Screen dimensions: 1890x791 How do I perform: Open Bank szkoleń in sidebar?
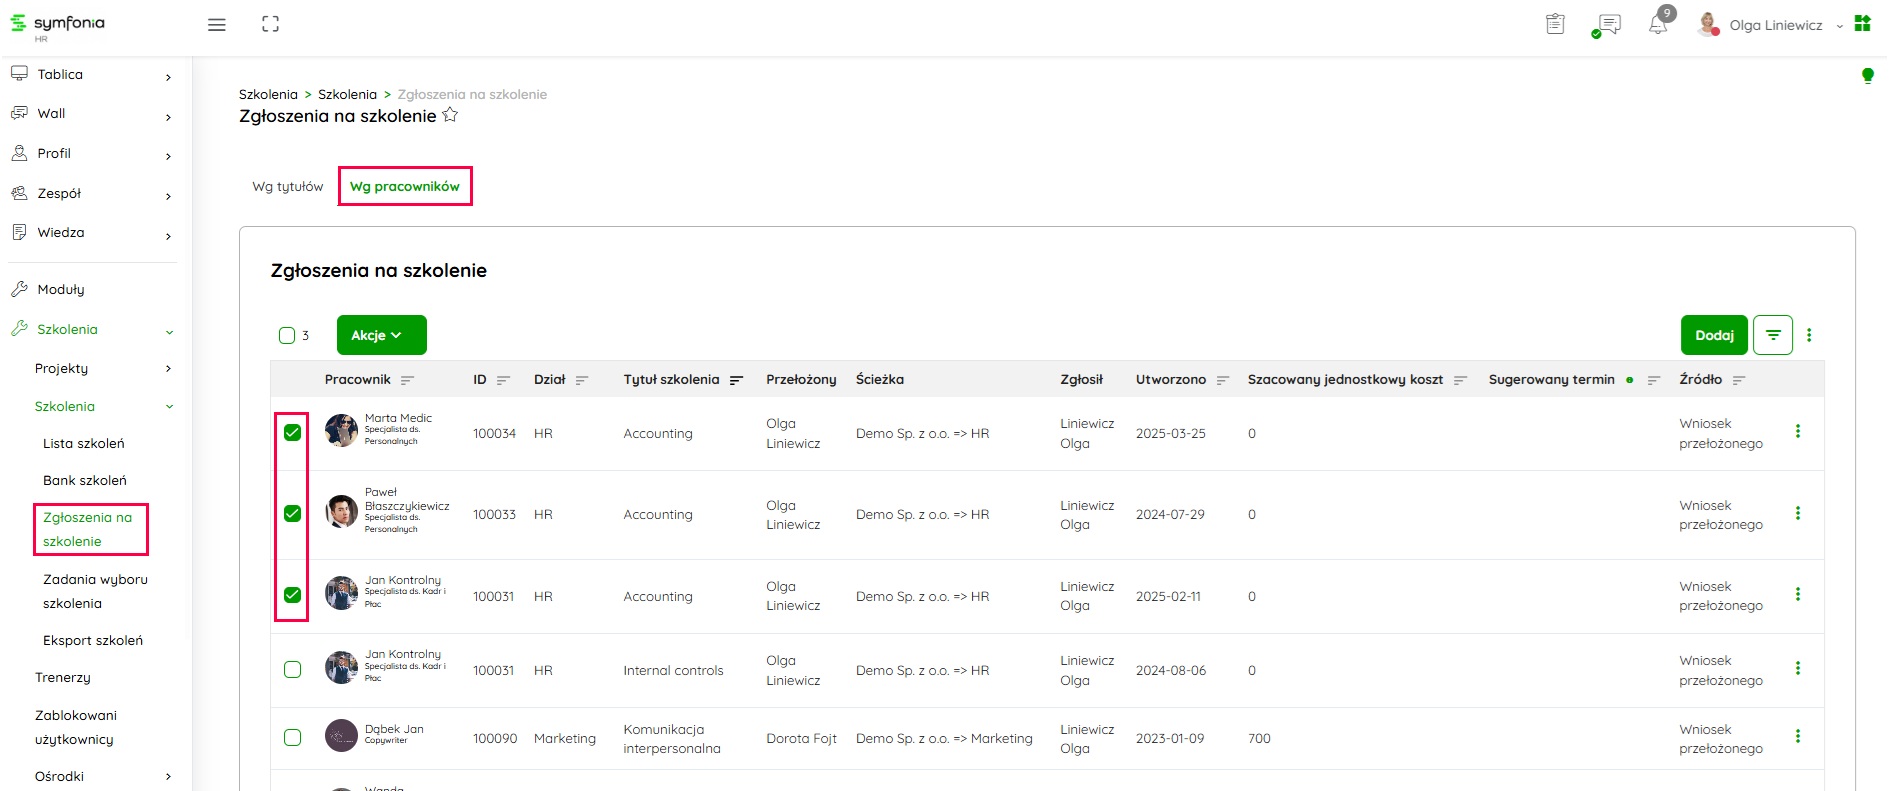click(x=85, y=480)
